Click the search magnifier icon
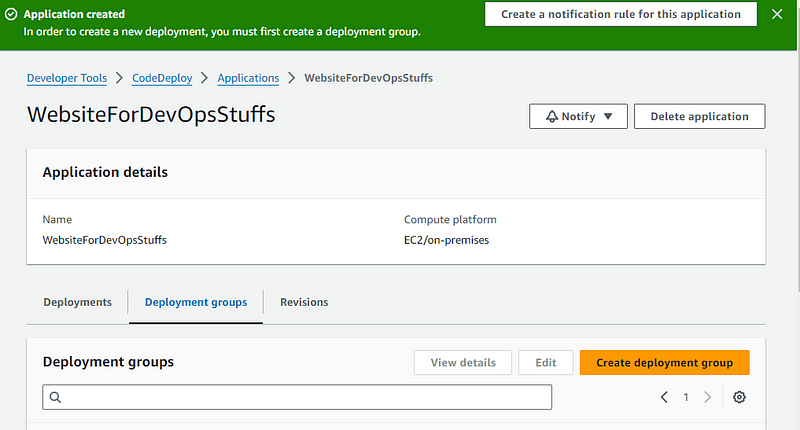 [56, 397]
